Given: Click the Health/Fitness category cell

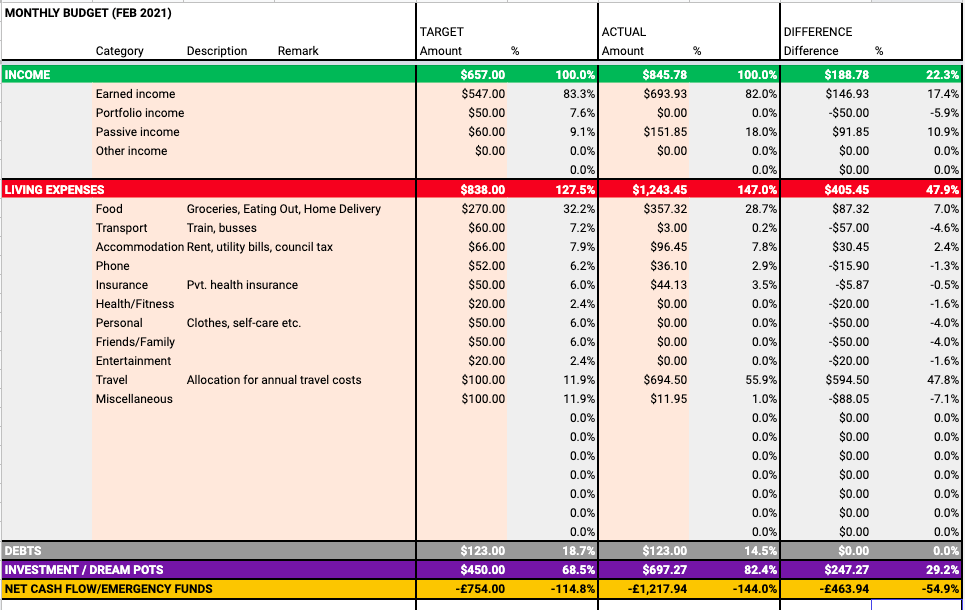Looking at the screenshot, I should (x=135, y=304).
